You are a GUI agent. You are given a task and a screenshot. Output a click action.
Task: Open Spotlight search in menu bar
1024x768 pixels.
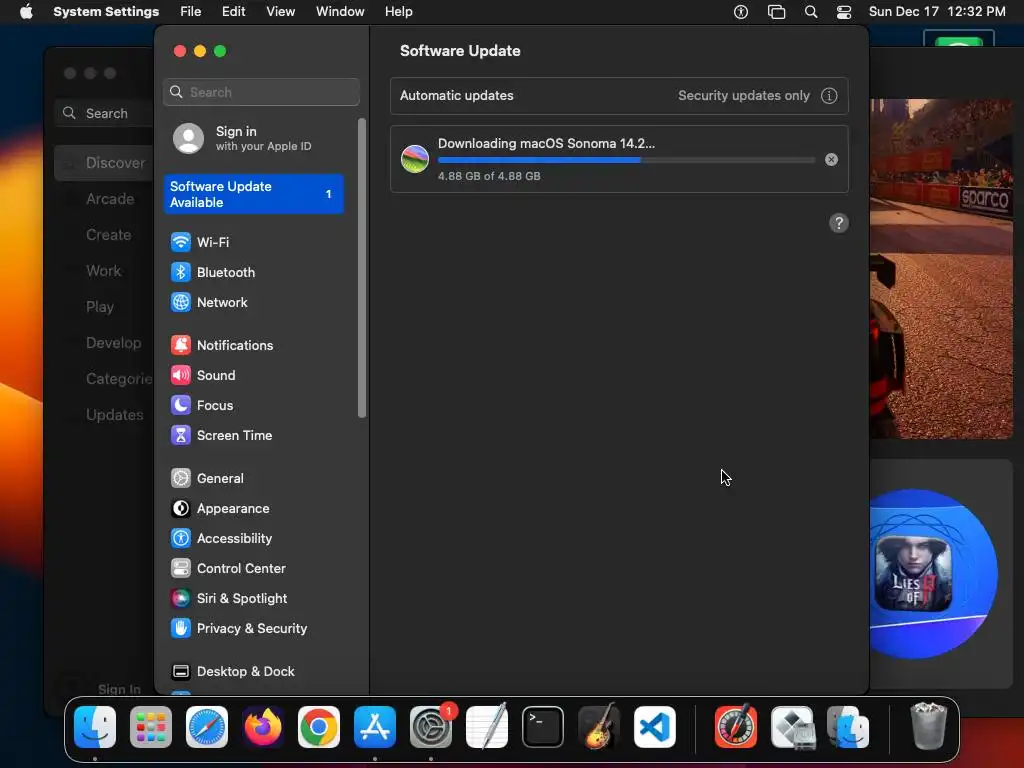810,12
